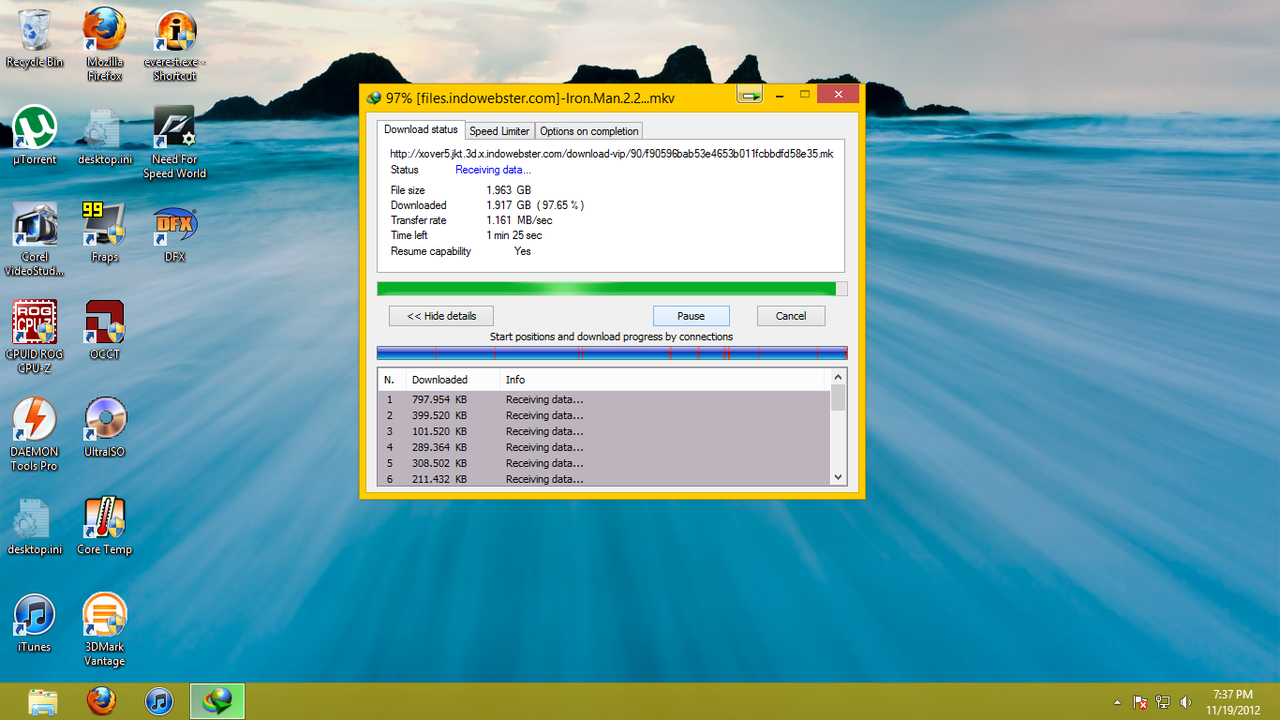The image size is (1280, 720).
Task: Open File Explorer from taskbar
Action: tap(43, 701)
